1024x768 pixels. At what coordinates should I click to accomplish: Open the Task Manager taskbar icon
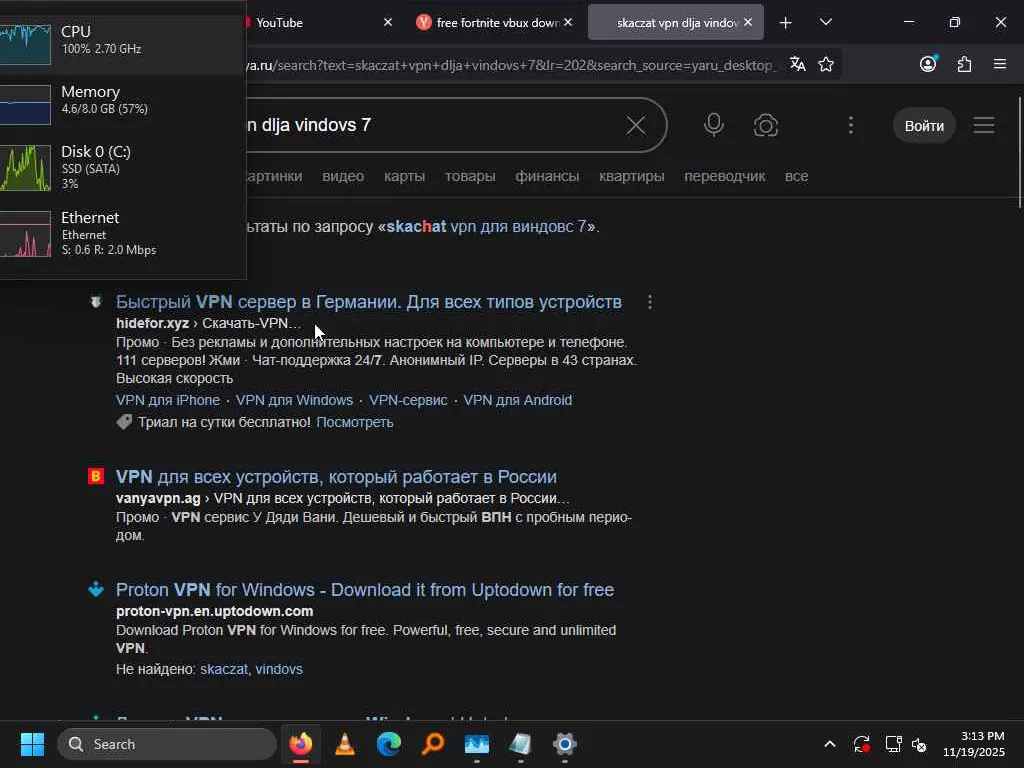point(477,744)
